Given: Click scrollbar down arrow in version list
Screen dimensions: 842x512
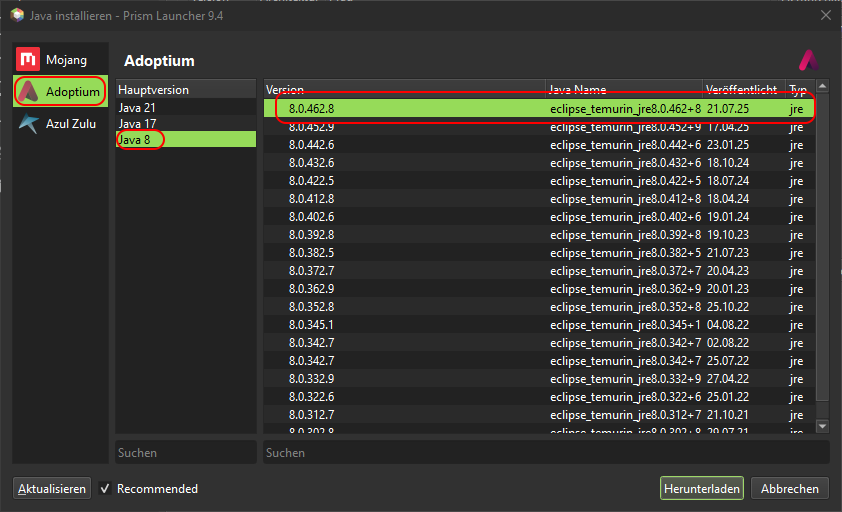Looking at the screenshot, I should click(x=822, y=427).
